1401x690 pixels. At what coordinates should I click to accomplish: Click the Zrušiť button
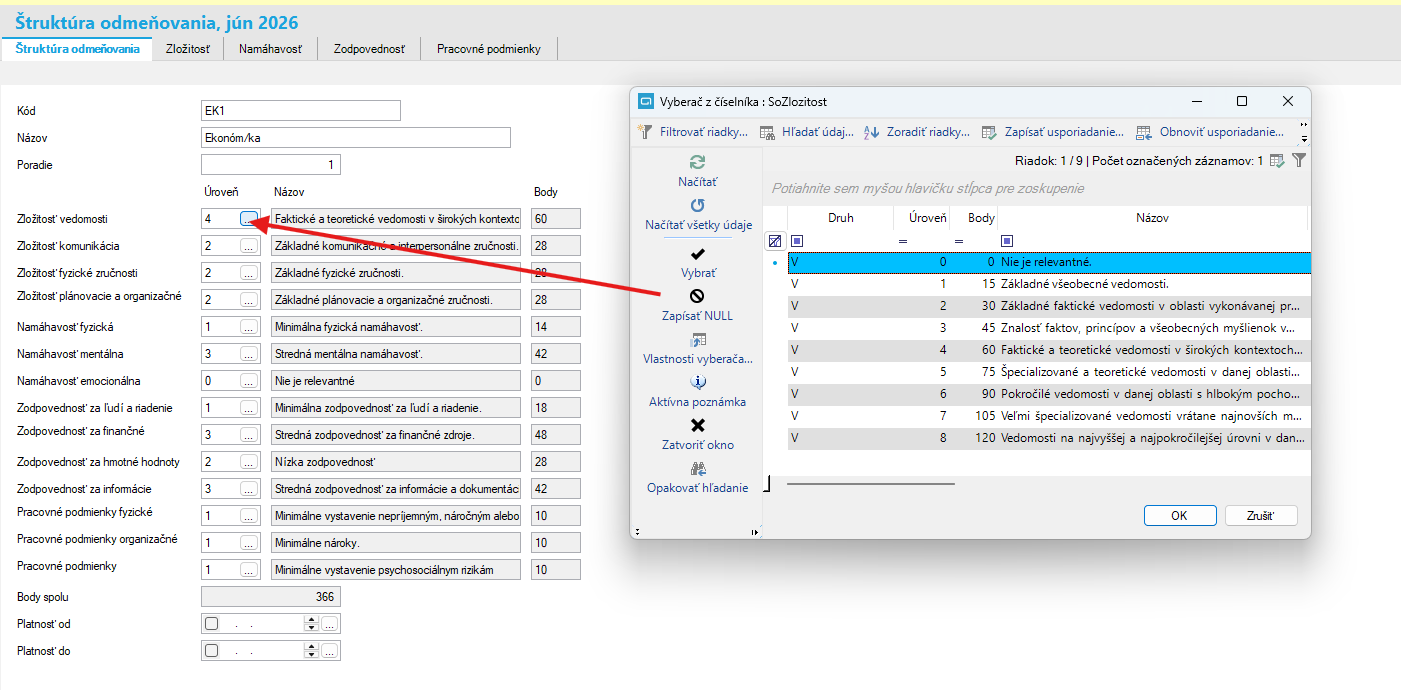(x=1261, y=515)
